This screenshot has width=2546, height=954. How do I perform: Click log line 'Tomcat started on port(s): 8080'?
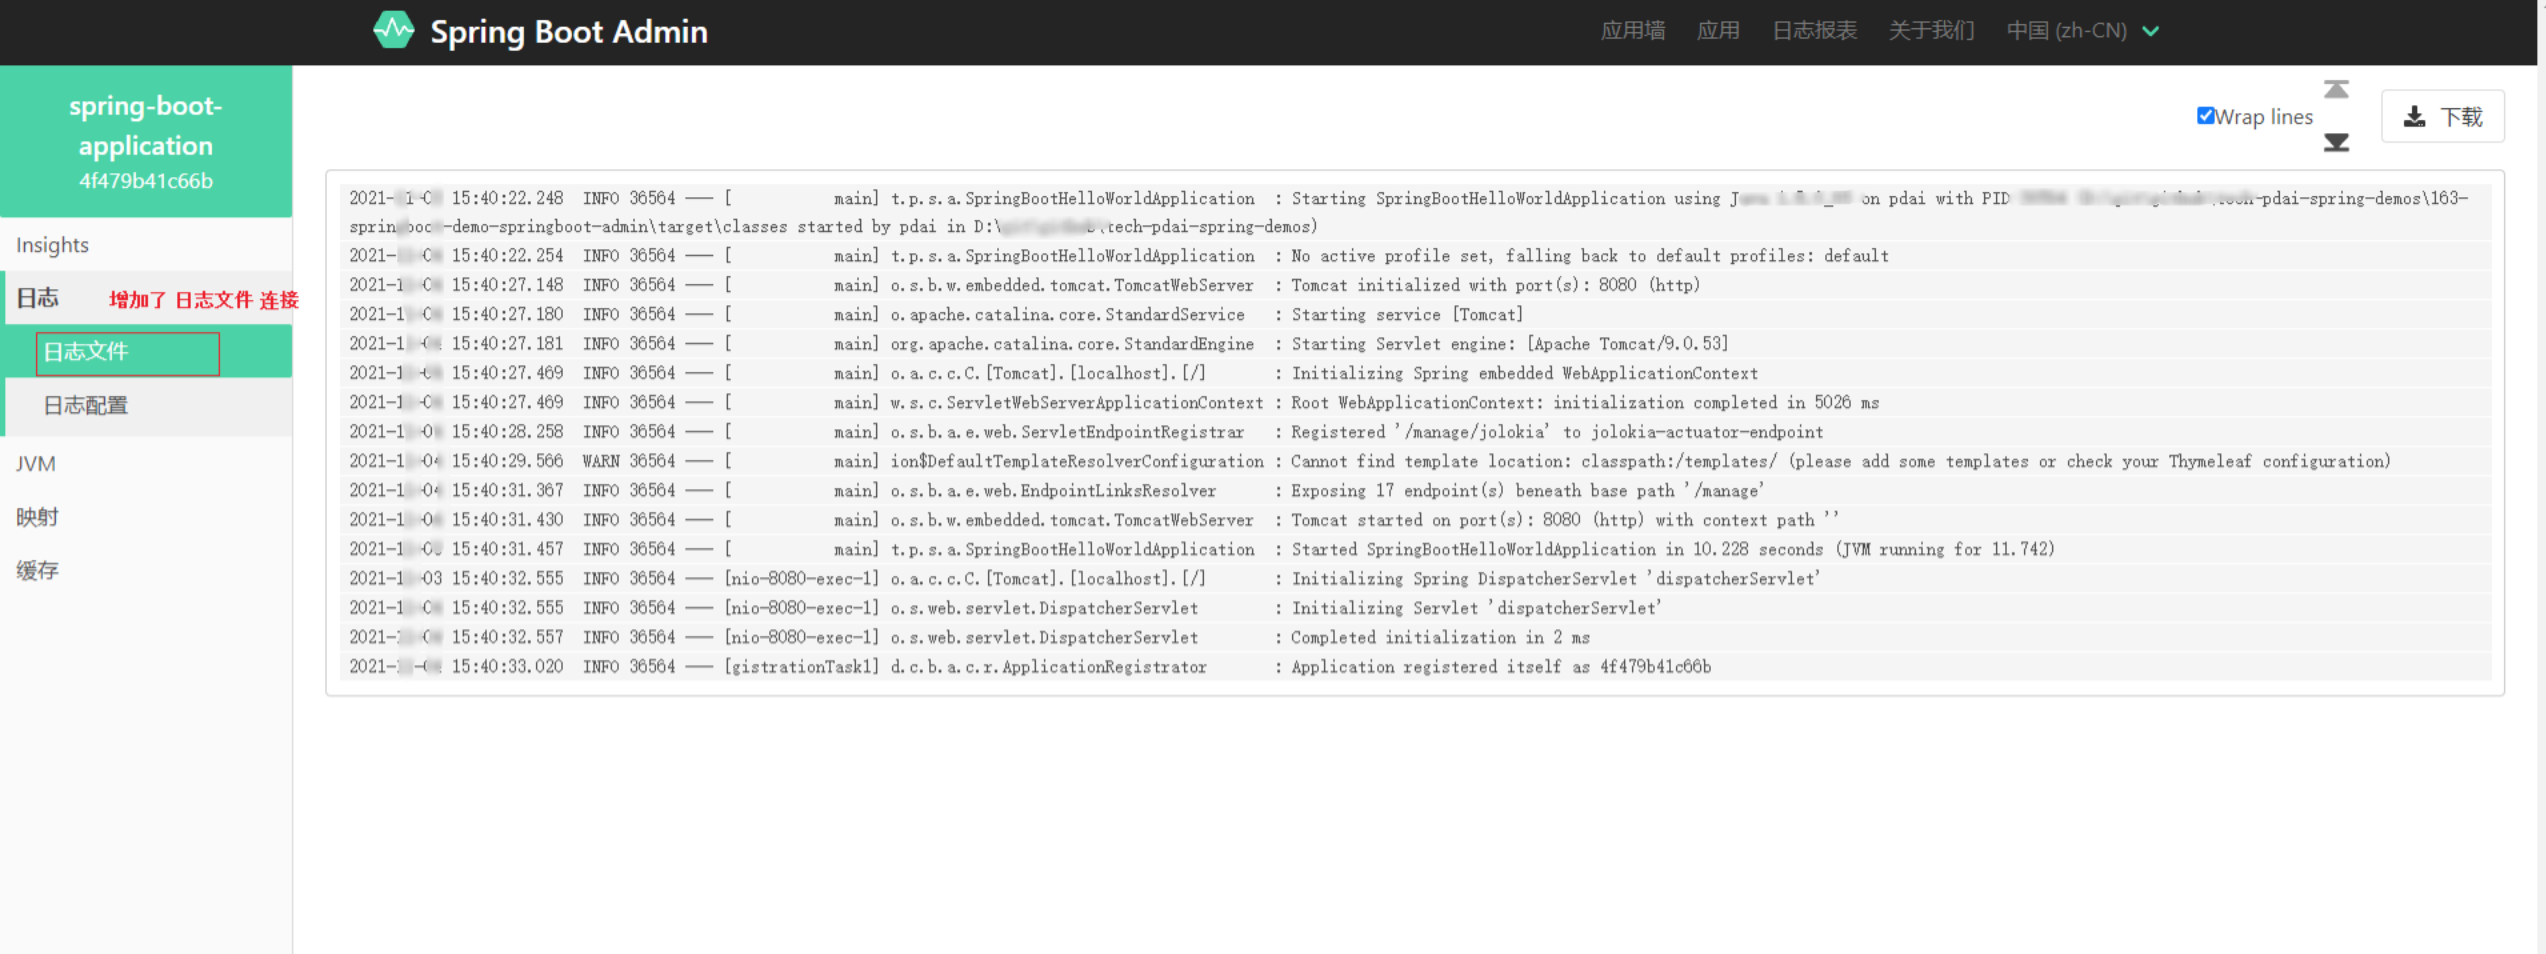[1414, 519]
